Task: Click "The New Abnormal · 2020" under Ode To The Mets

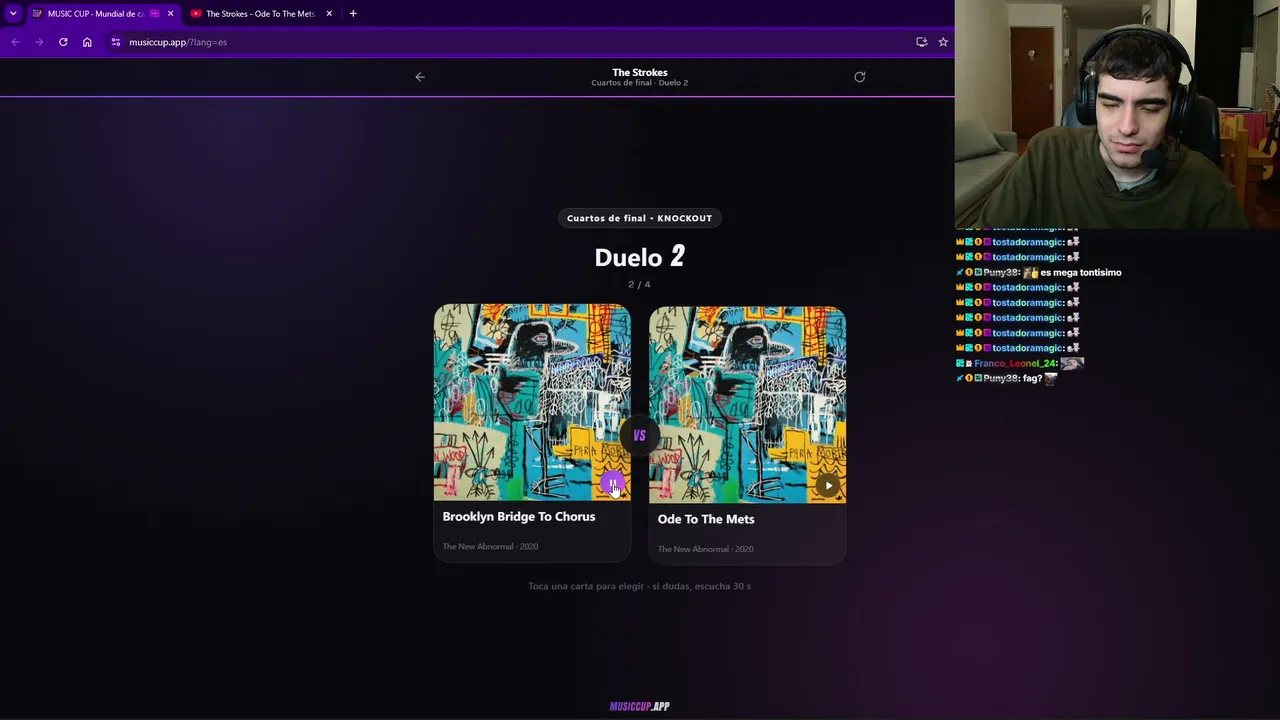Action: [705, 549]
